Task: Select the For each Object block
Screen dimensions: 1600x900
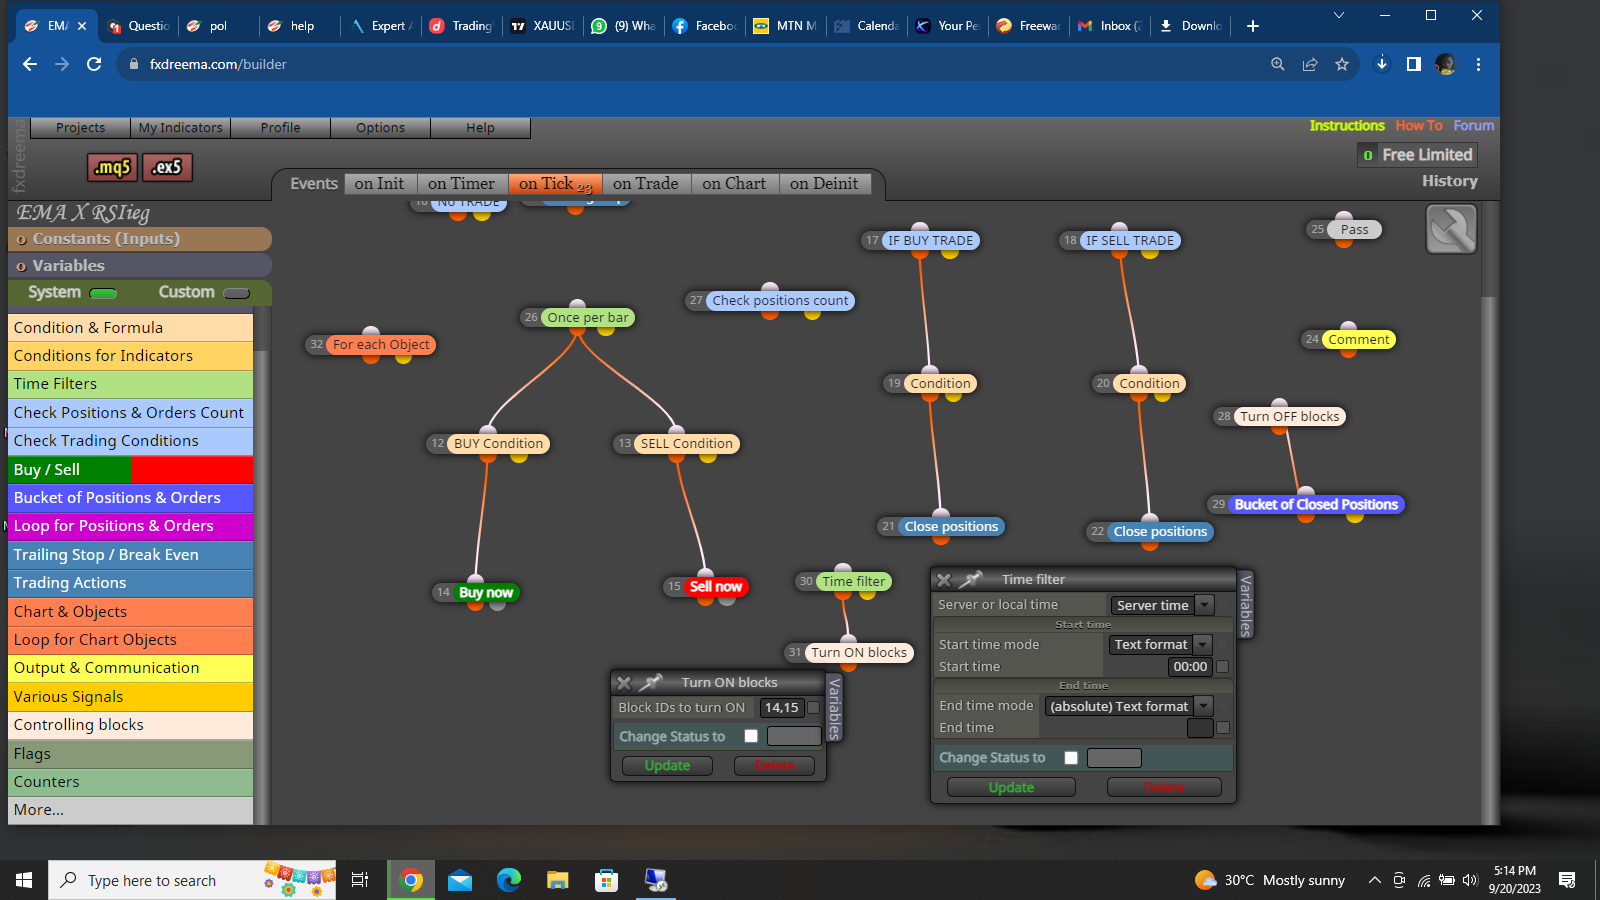Action: (x=381, y=345)
